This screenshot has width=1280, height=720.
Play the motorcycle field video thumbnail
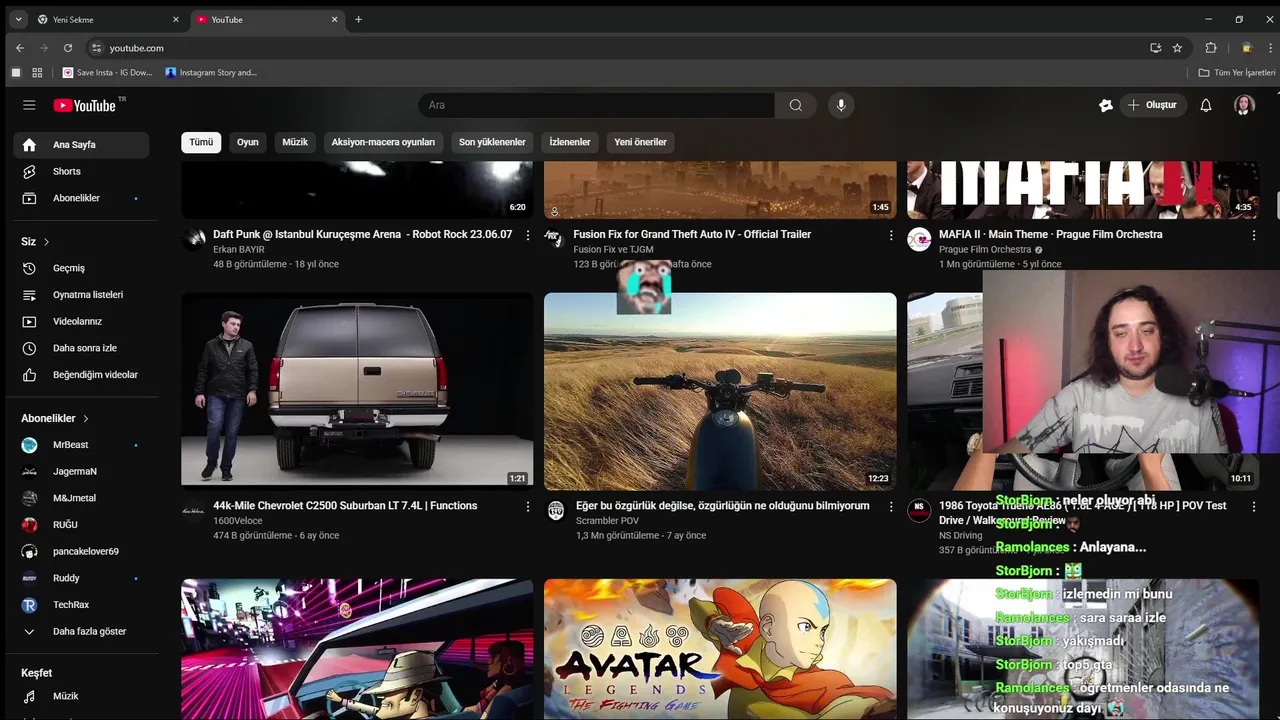point(720,389)
